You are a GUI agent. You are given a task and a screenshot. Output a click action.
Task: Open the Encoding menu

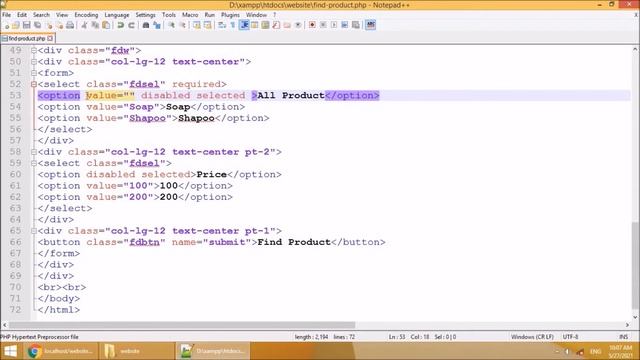tap(86, 15)
